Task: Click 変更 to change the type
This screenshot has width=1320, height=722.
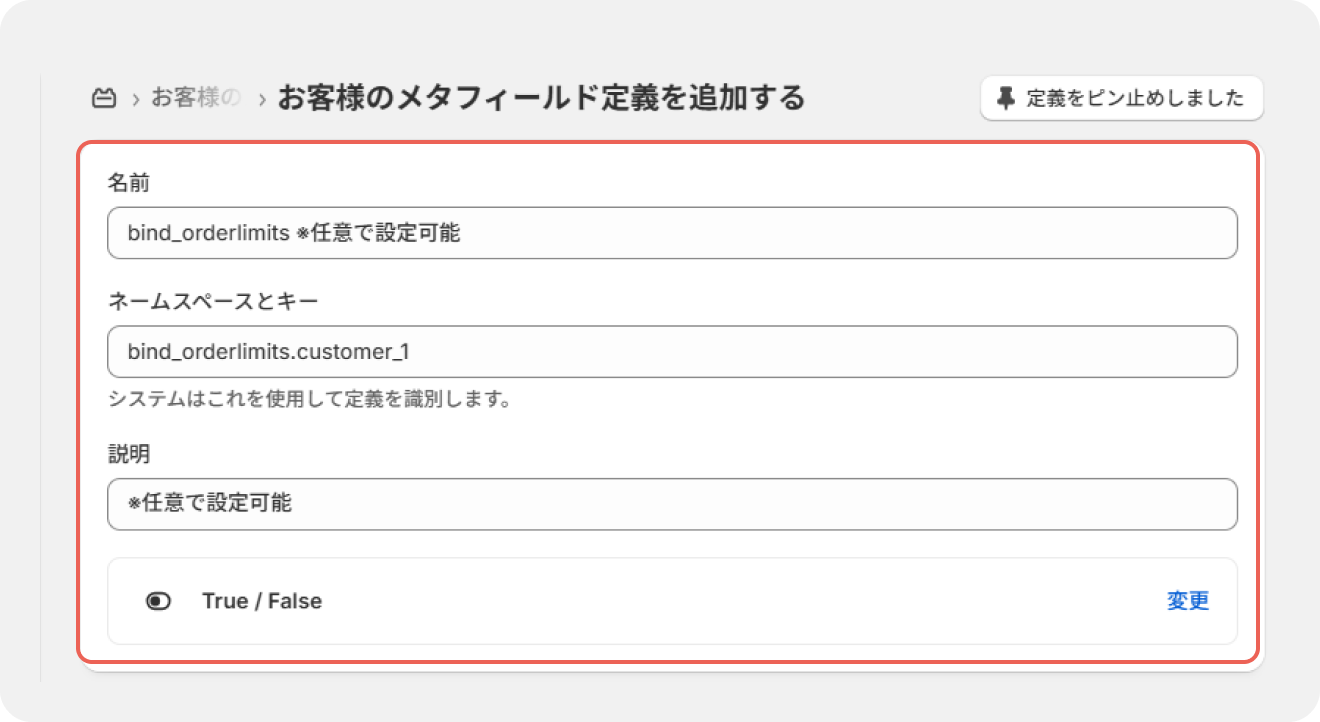Action: click(x=1188, y=601)
